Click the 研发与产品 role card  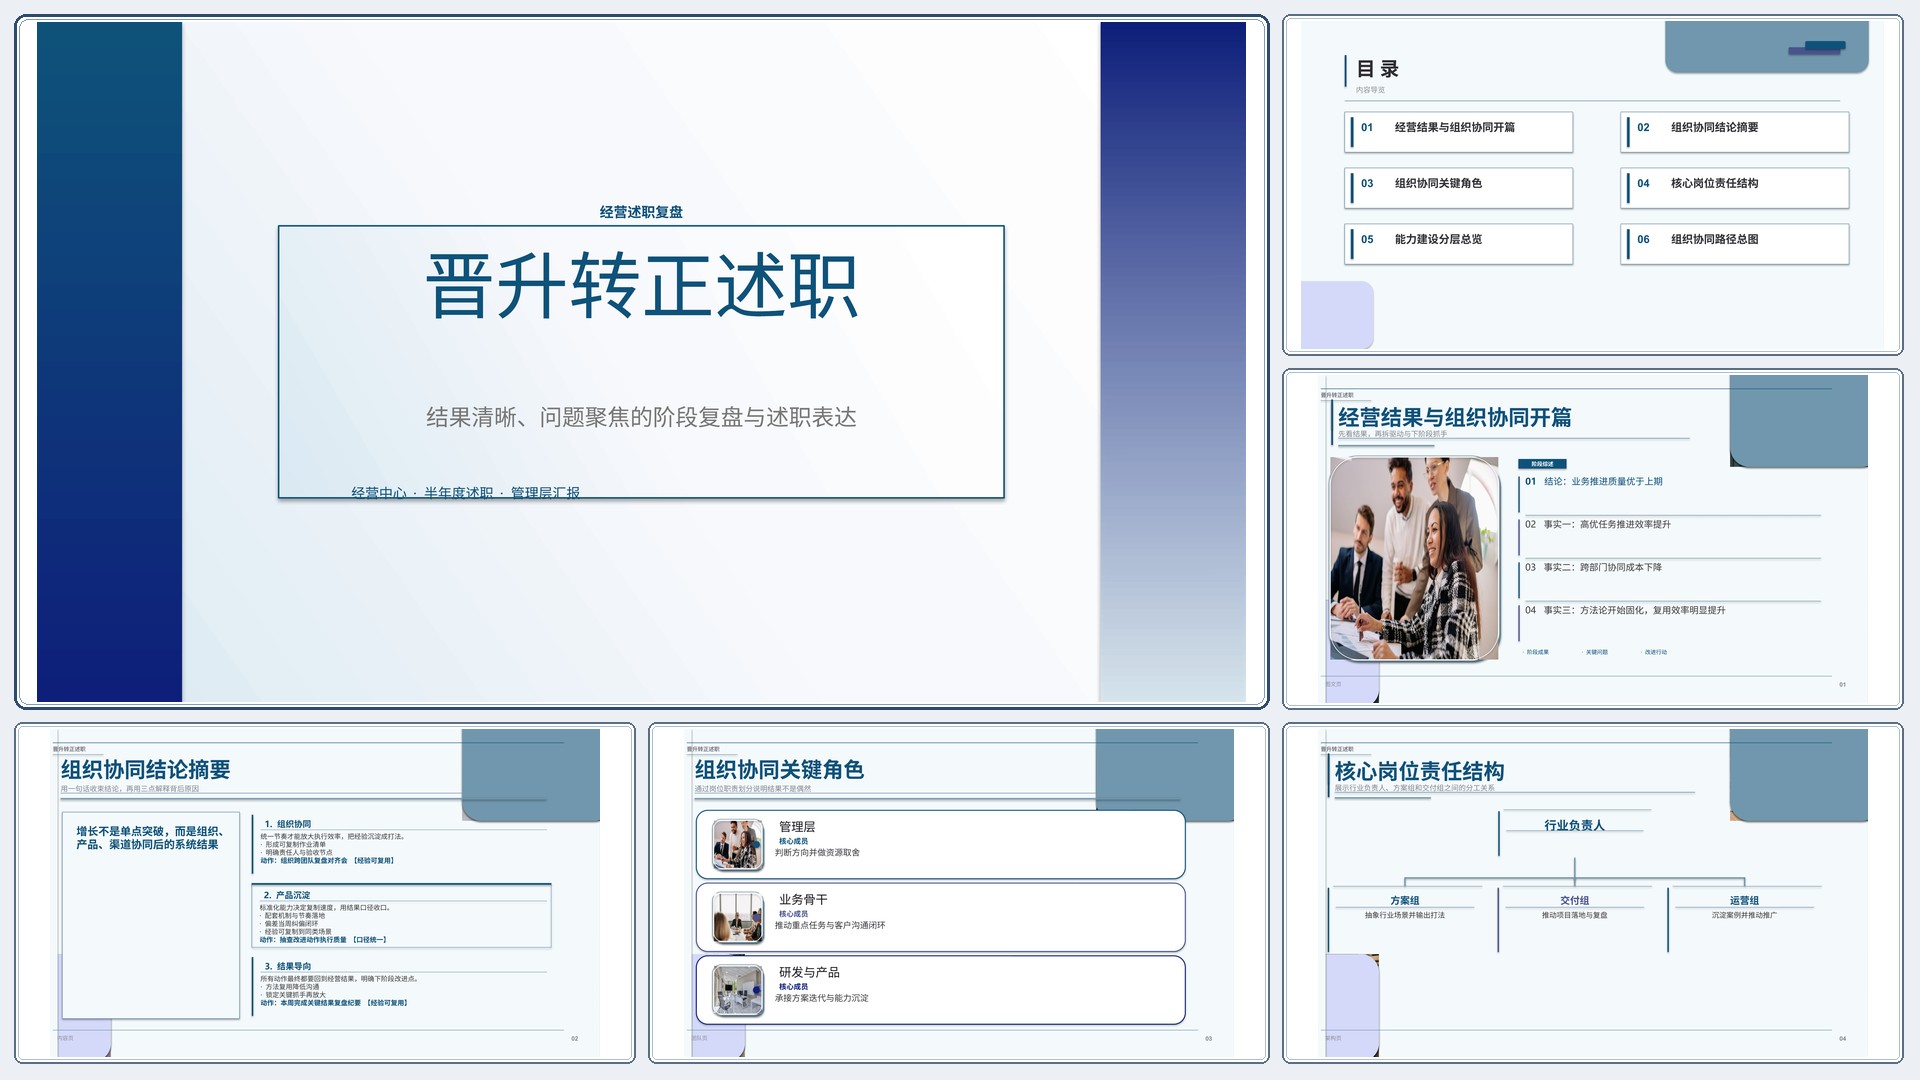click(x=941, y=990)
